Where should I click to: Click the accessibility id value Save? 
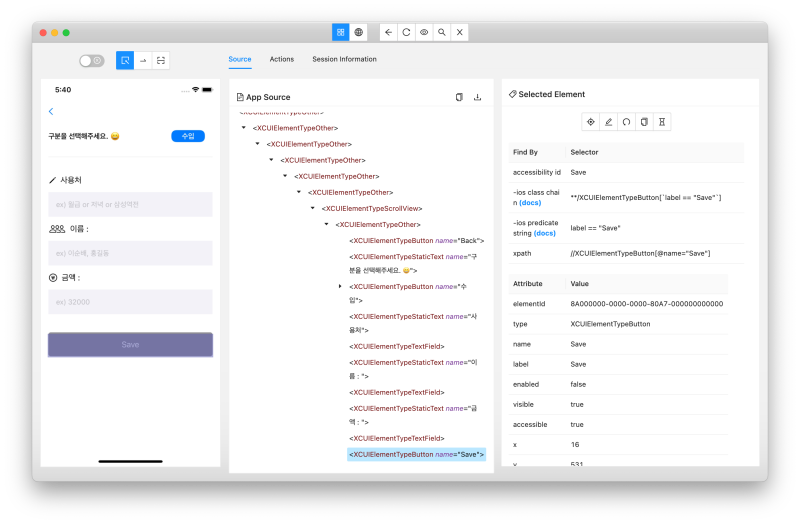578,172
